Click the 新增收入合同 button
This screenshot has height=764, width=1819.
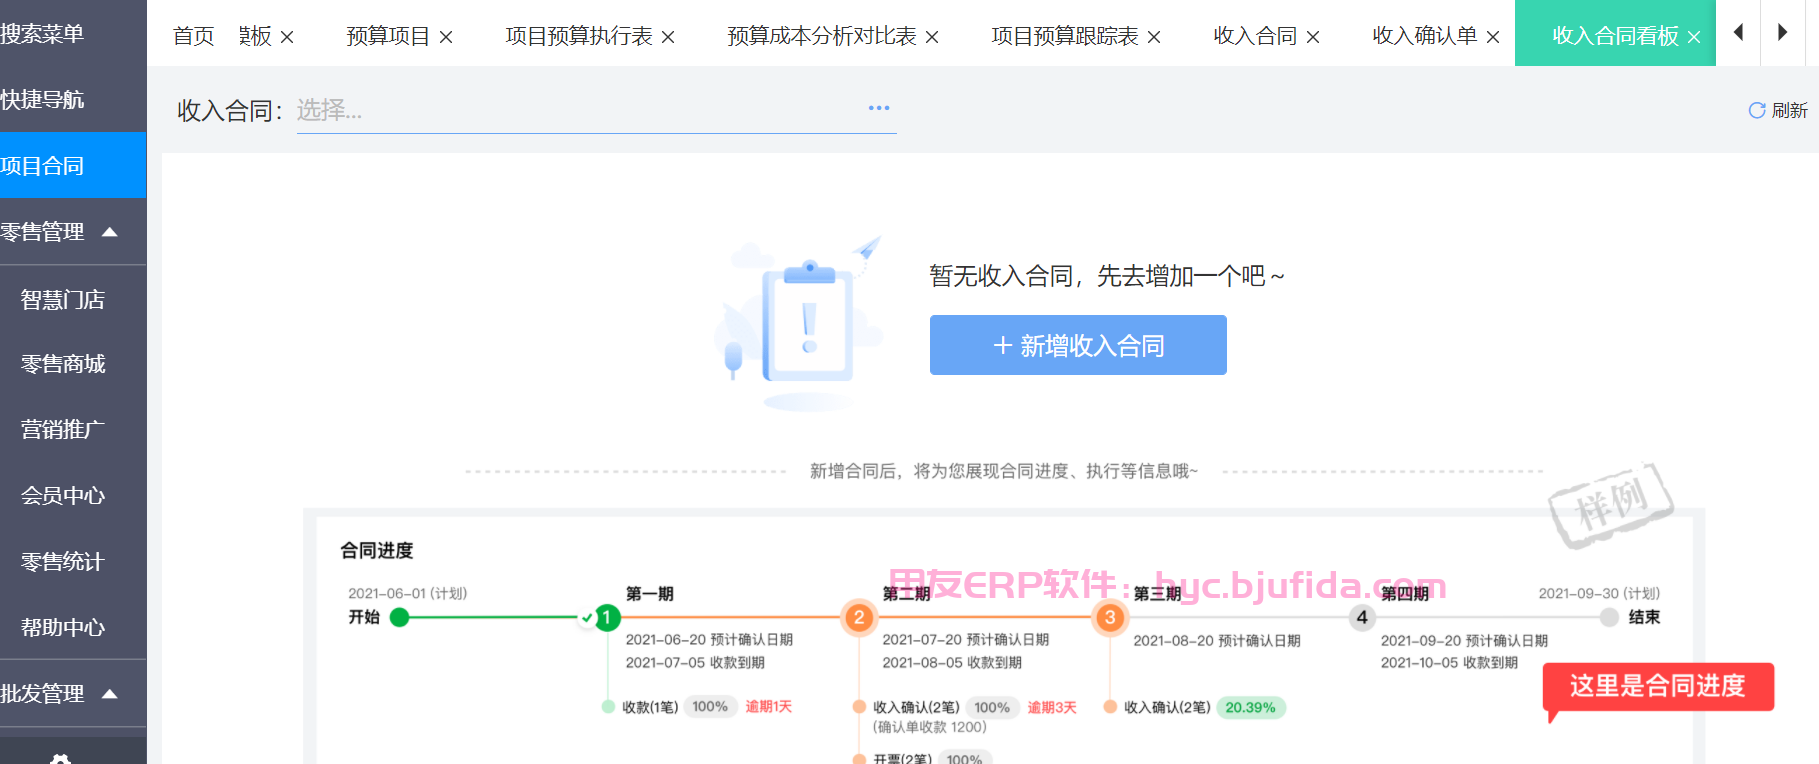1078,345
